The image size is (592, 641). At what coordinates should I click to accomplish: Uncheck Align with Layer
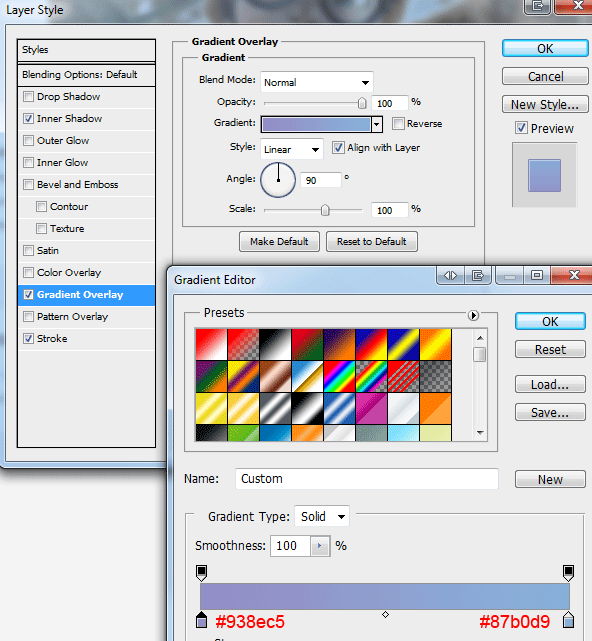pos(338,148)
